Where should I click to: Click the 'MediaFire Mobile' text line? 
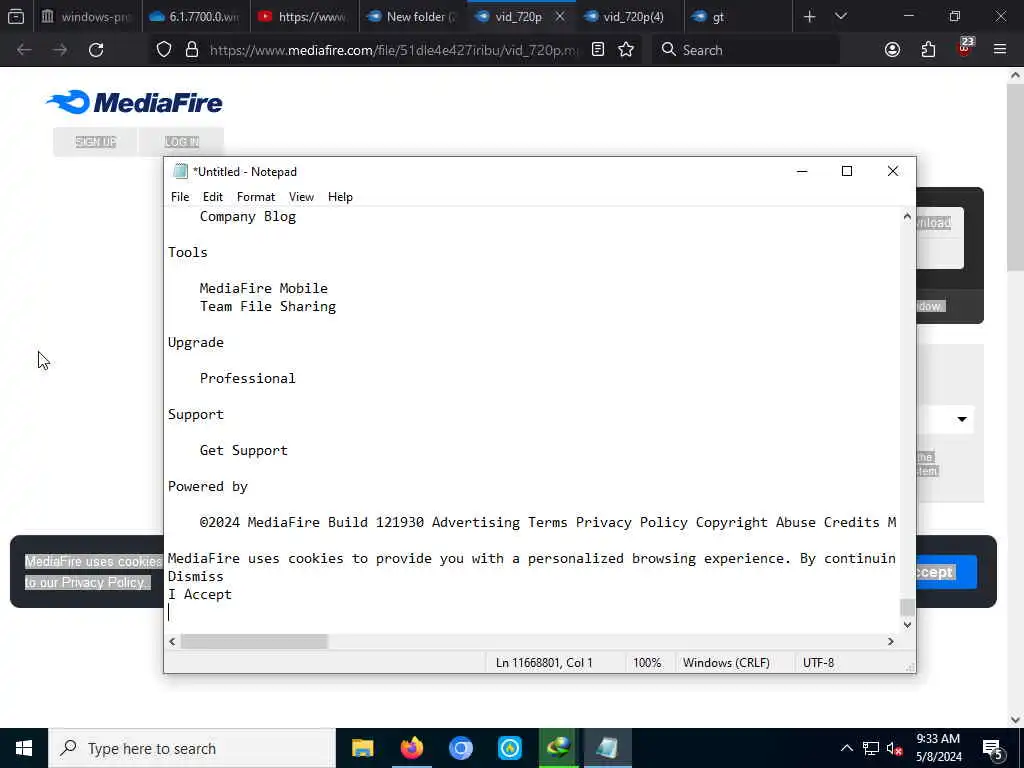[263, 288]
